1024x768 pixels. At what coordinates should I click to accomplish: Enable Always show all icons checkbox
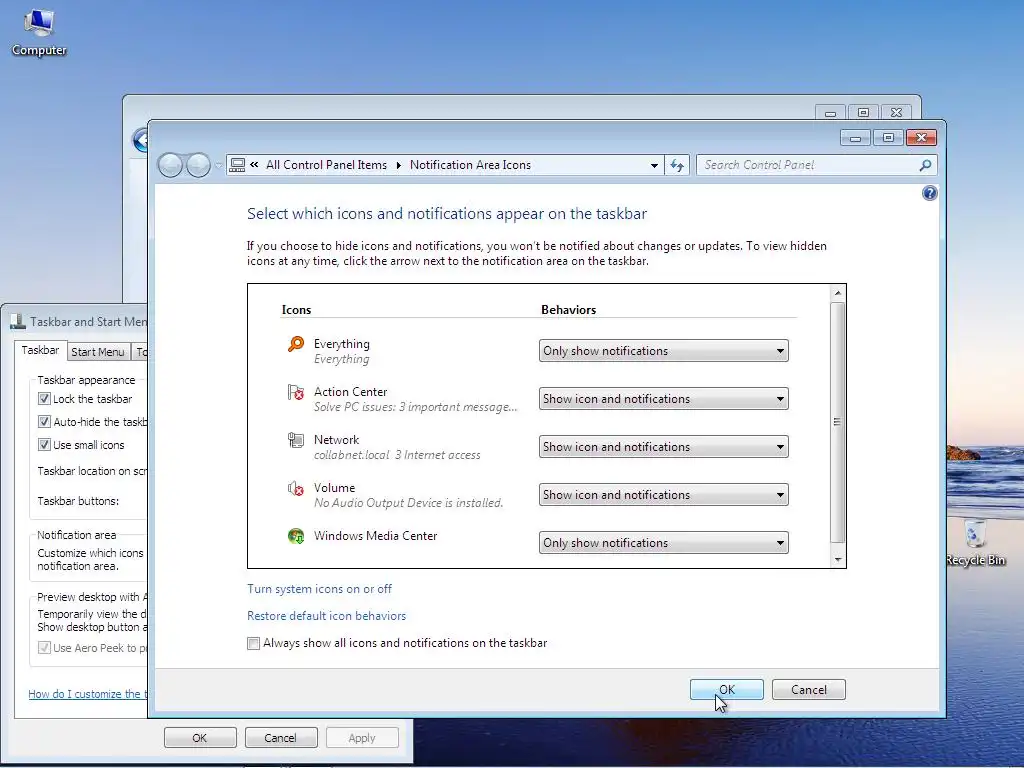[x=253, y=643]
